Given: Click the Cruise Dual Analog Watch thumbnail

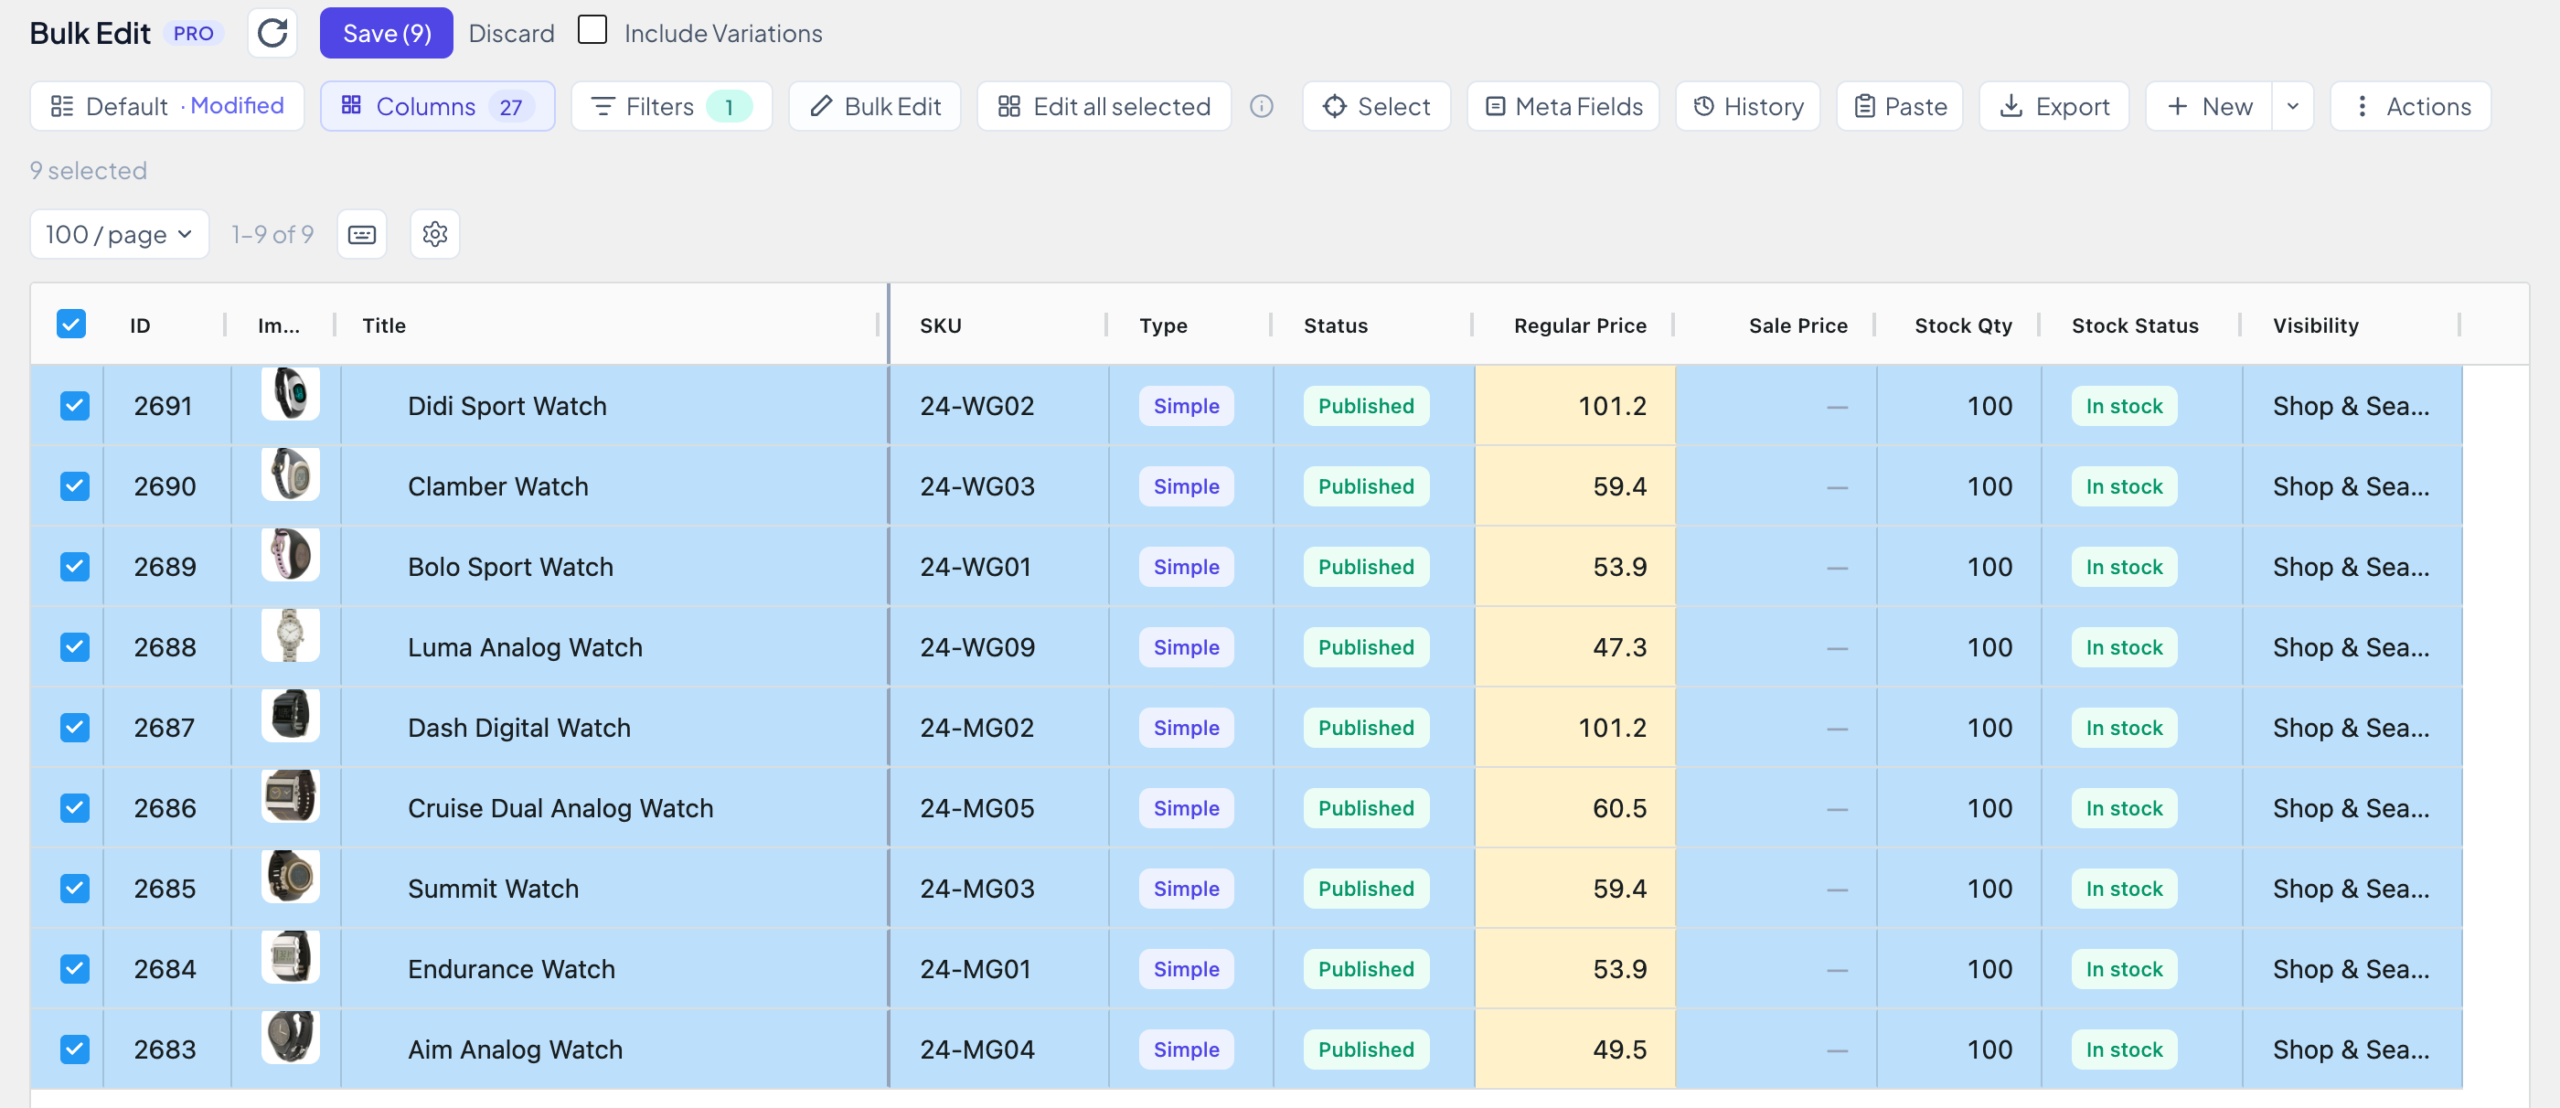Looking at the screenshot, I should click(290, 796).
